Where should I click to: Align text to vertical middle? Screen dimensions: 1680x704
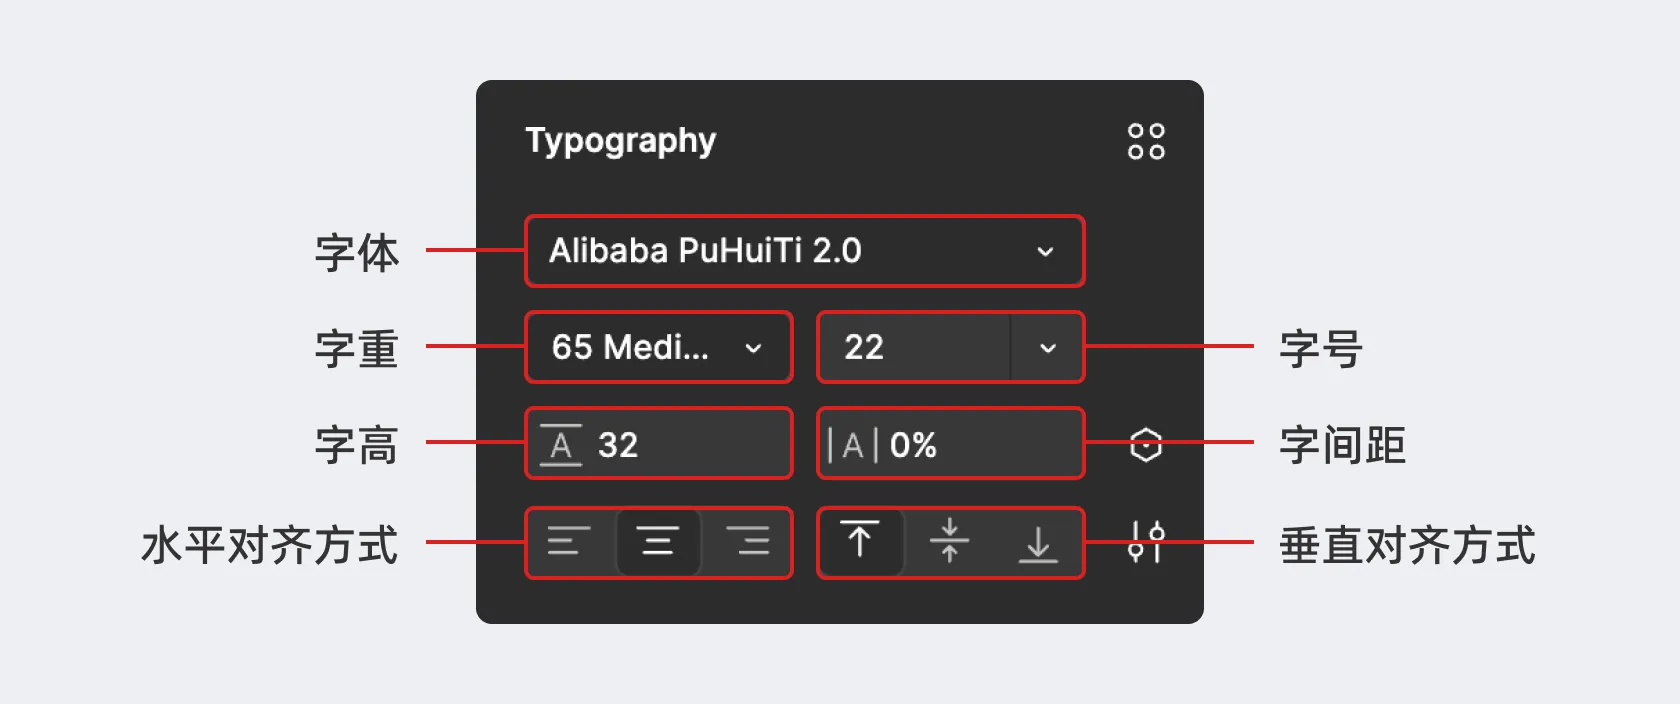click(949, 542)
